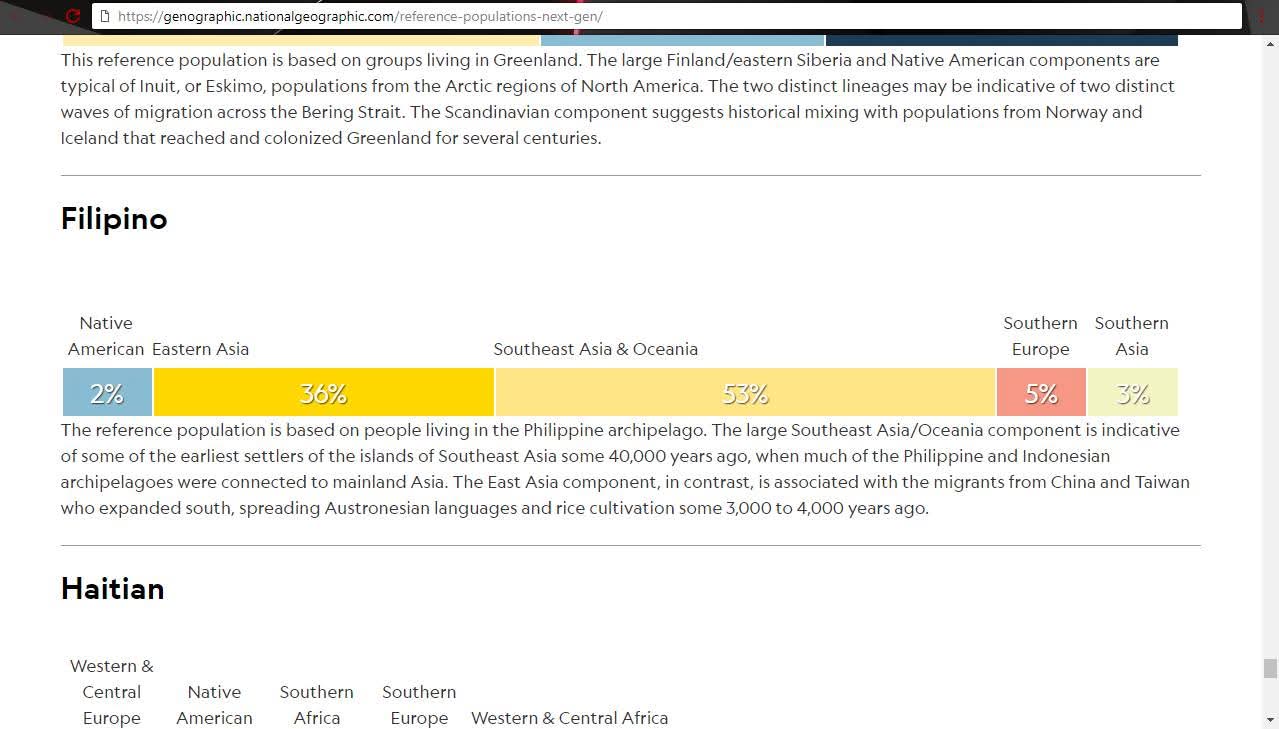1279x729 pixels.
Task: Click the page info icon in address bar
Action: point(103,16)
